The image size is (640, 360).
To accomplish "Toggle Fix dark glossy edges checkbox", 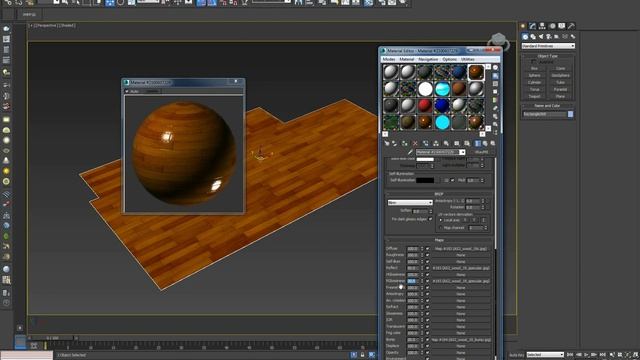I will (430, 219).
